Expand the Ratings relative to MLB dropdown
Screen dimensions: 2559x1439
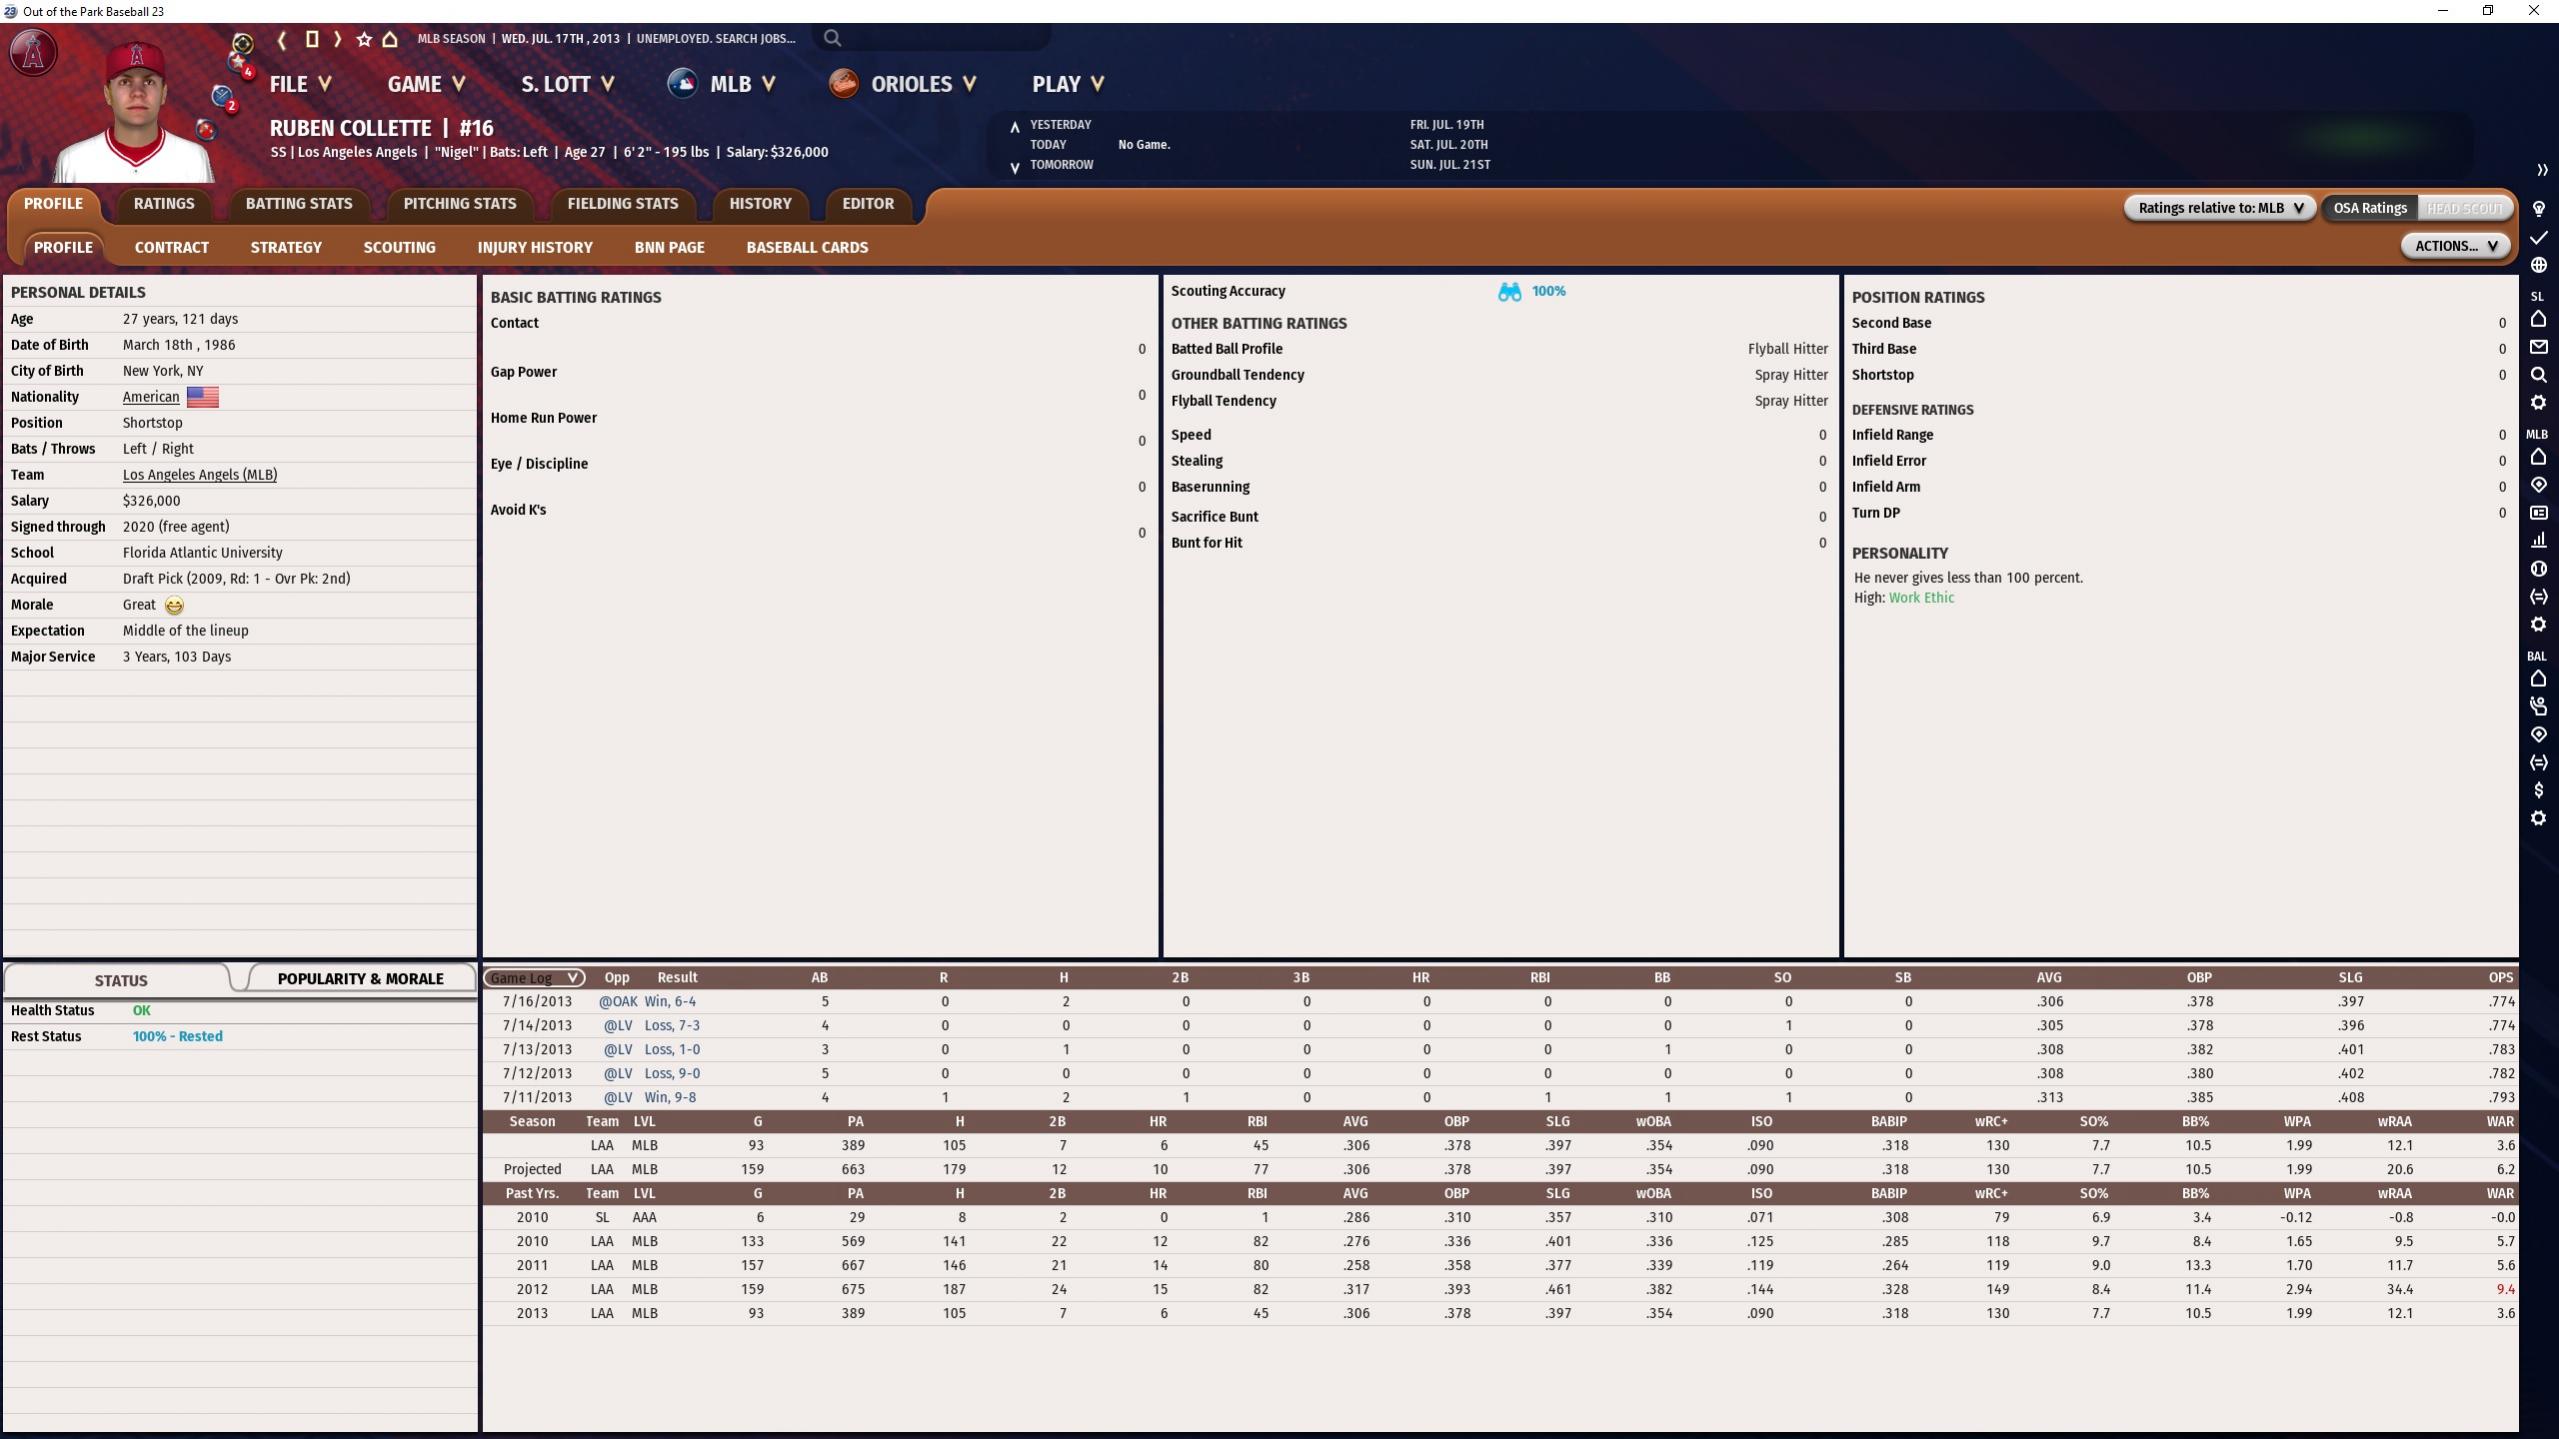click(x=2220, y=208)
